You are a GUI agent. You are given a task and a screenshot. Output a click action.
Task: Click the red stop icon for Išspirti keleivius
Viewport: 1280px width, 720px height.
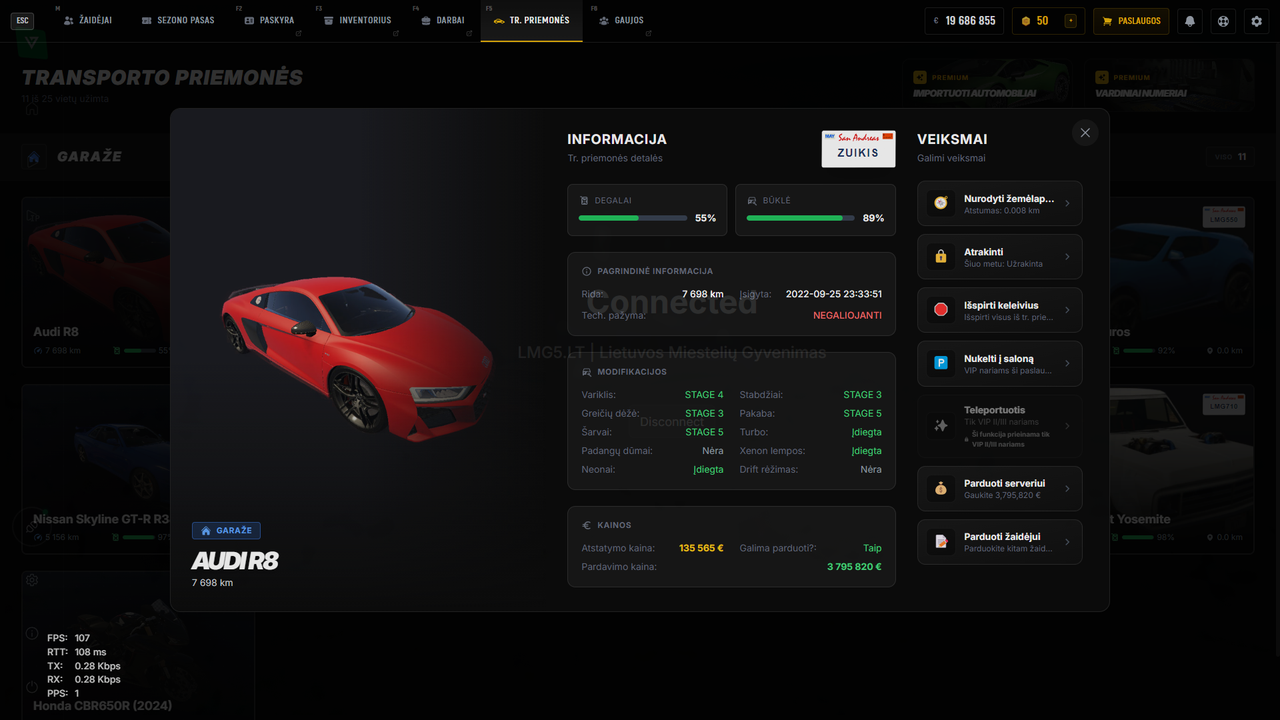(x=941, y=310)
